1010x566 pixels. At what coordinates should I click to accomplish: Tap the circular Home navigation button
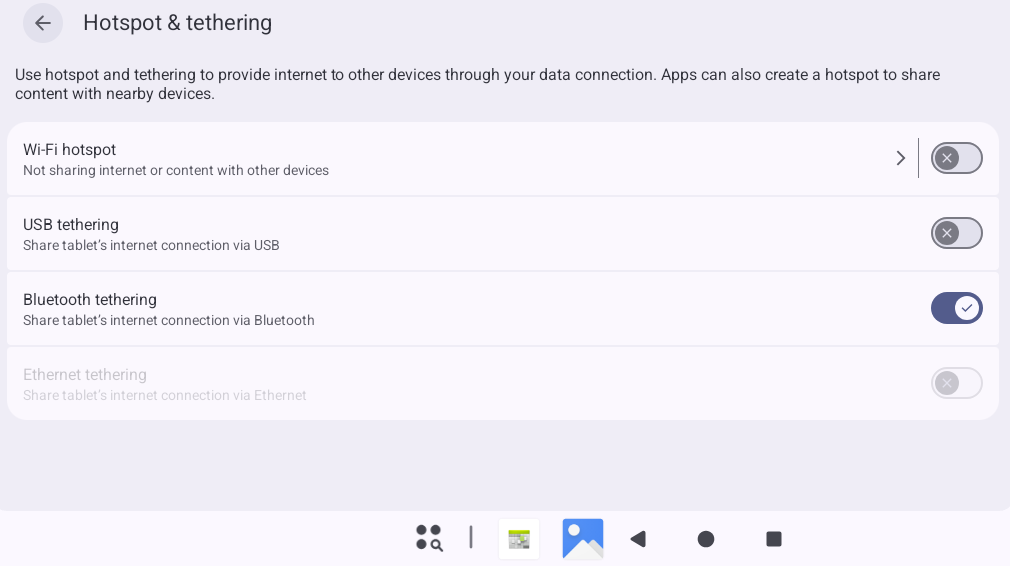point(706,539)
